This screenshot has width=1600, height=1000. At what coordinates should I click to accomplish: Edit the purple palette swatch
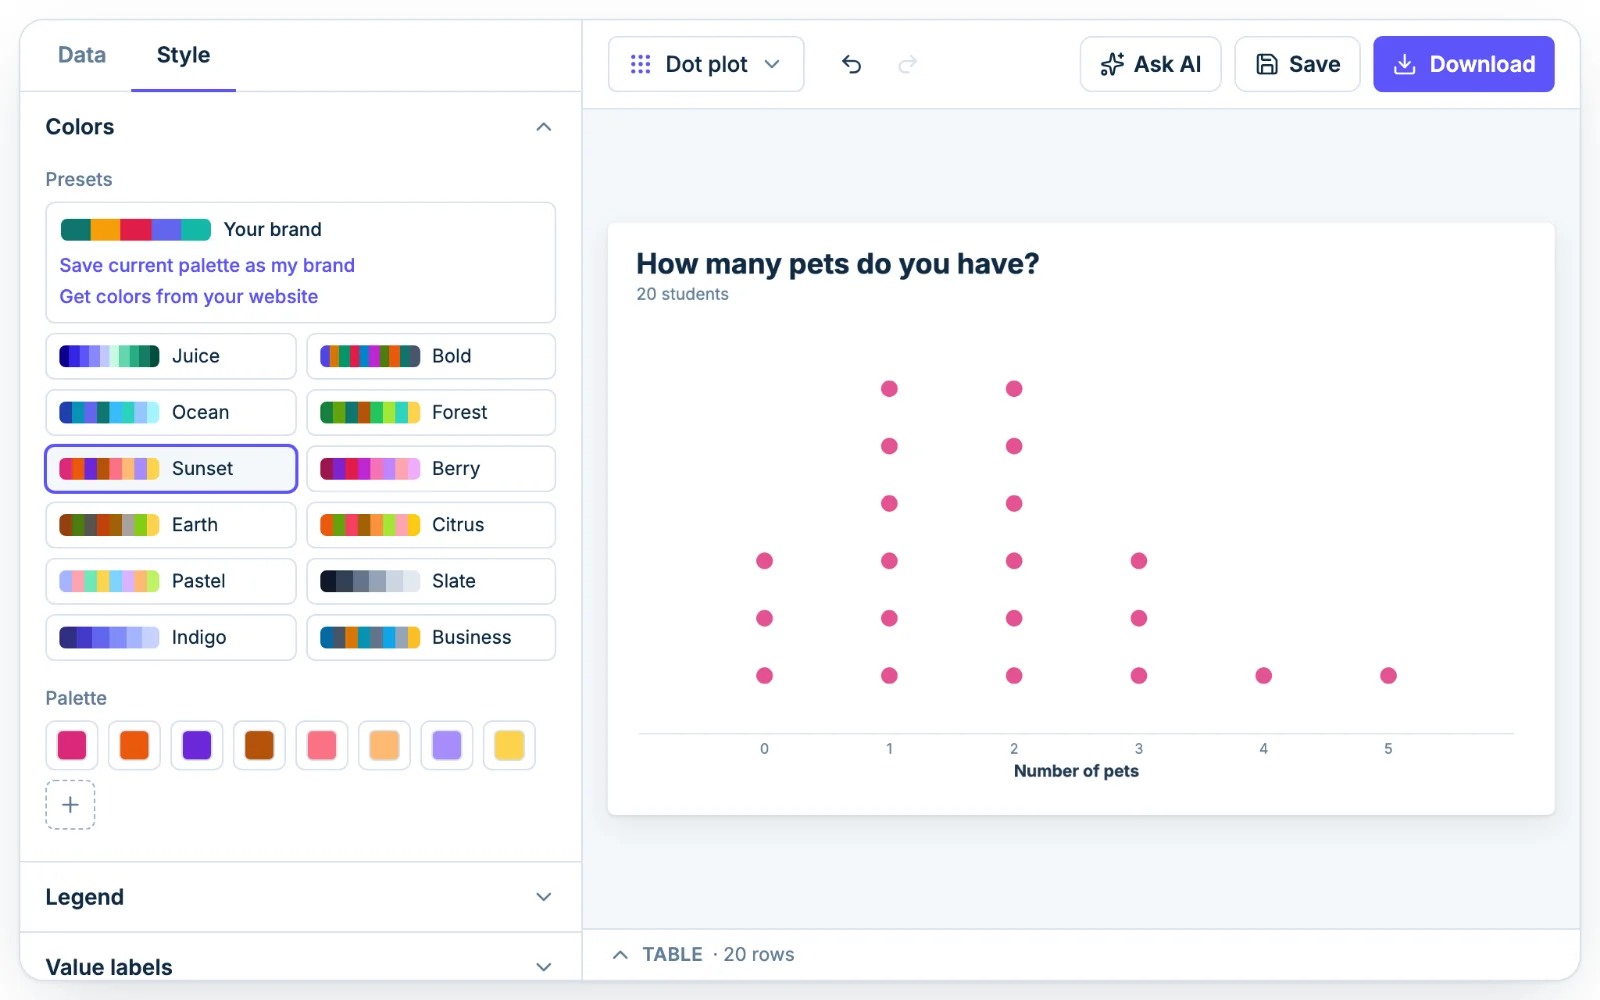tap(197, 745)
